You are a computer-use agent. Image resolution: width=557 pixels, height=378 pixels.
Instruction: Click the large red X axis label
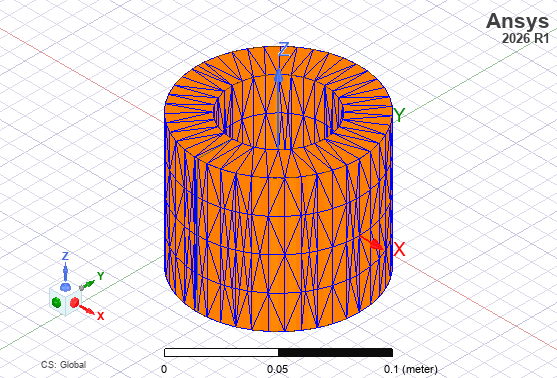pos(399,249)
